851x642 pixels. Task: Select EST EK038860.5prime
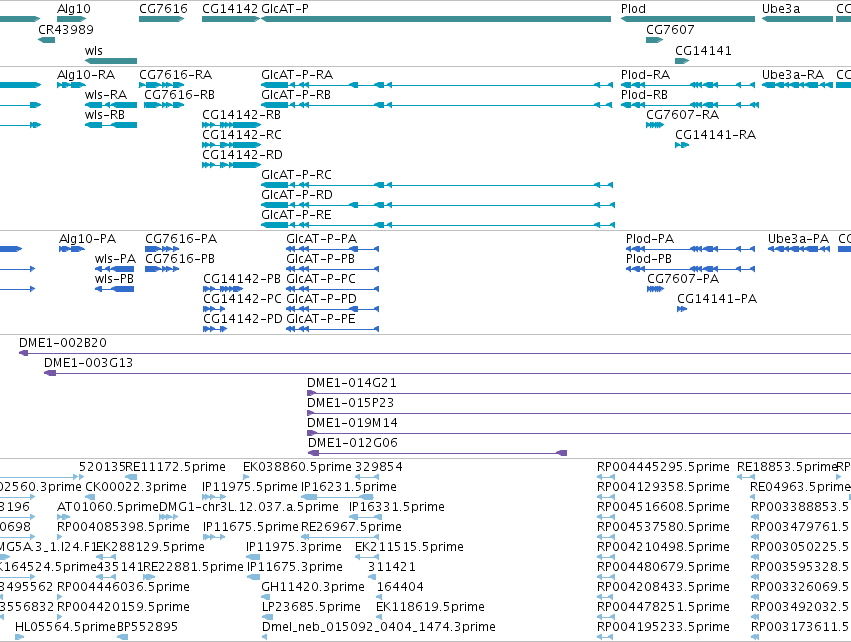297,467
